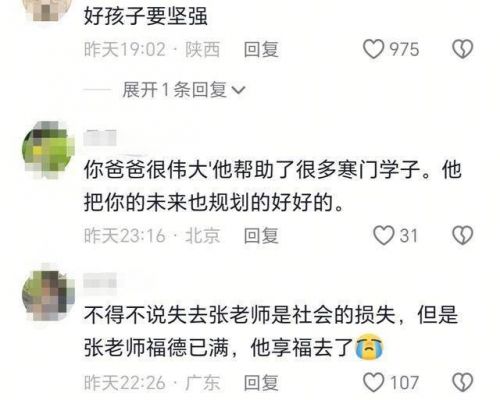Click the chevron next to 展开1条回复
The image size is (500, 400).
(x=239, y=90)
